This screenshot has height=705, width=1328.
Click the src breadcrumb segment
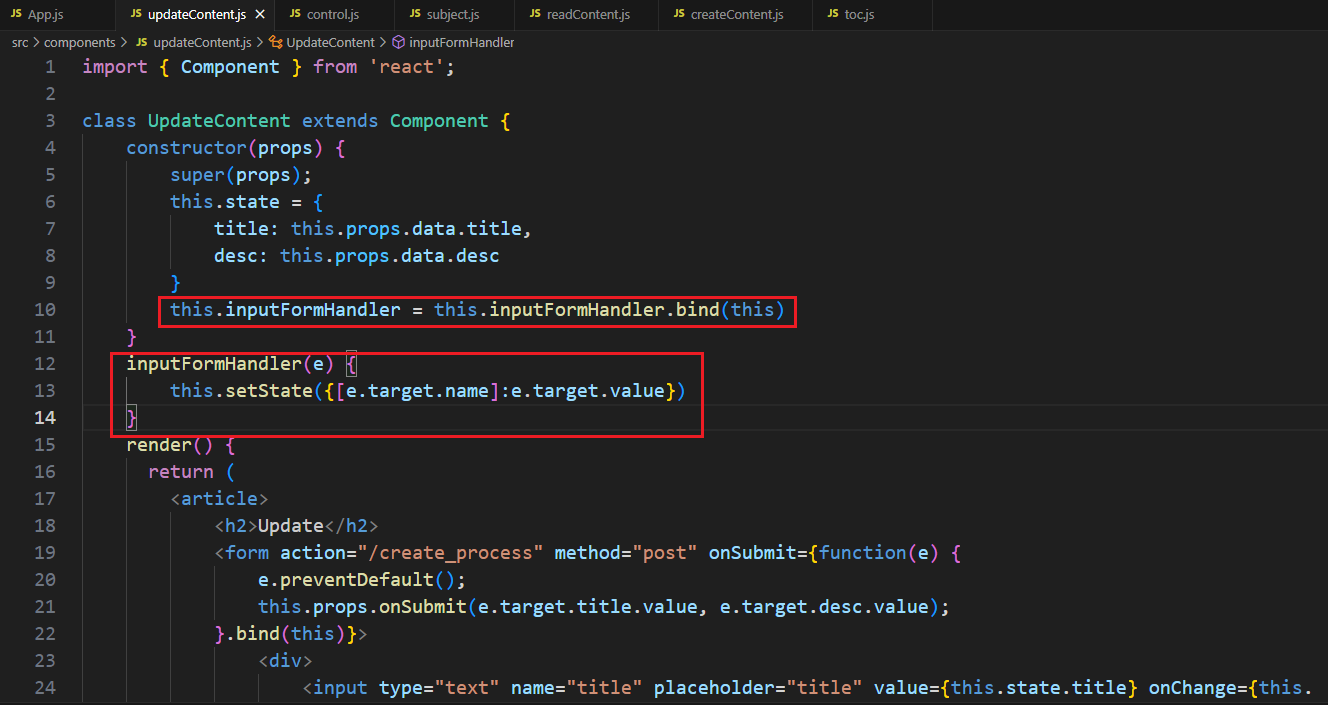tap(20, 43)
